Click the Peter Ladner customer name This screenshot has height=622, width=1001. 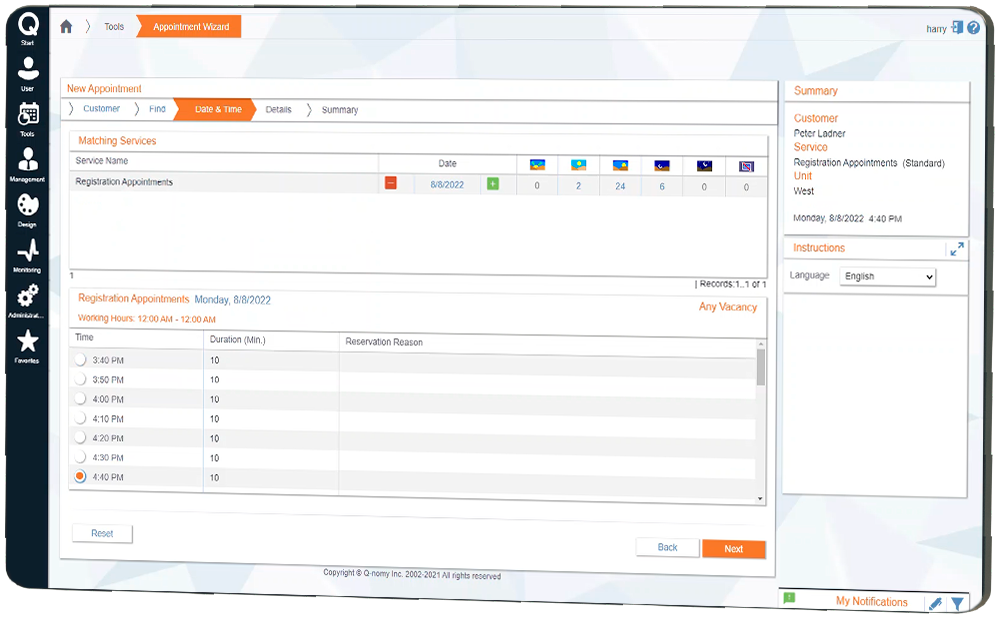point(819,133)
